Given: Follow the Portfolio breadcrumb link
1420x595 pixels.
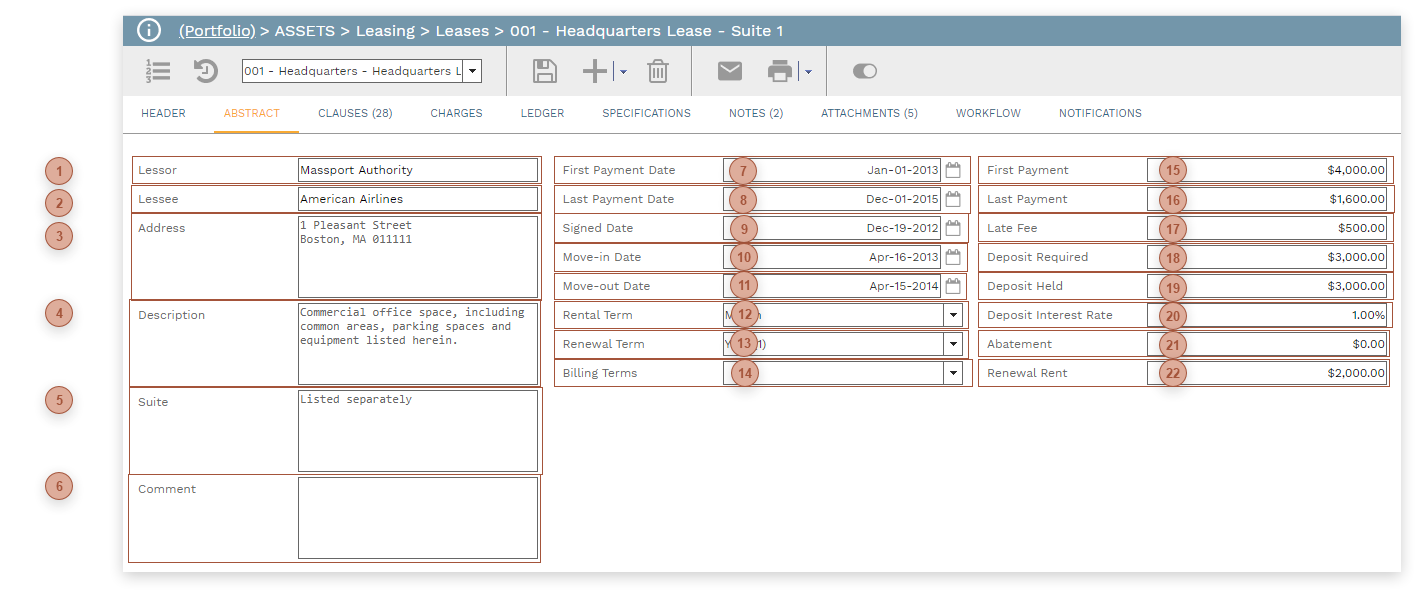Looking at the screenshot, I should [217, 30].
